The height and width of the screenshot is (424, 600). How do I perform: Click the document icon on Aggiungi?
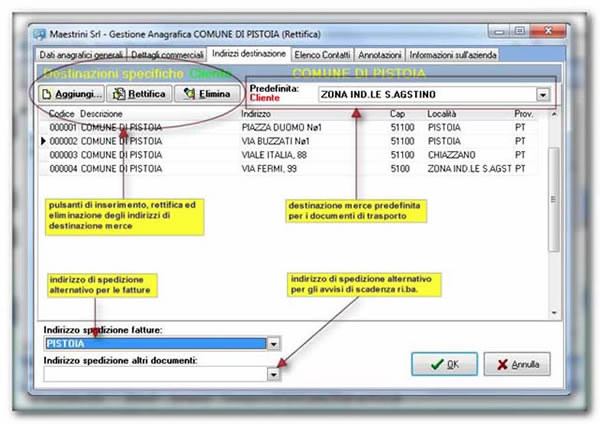47,94
